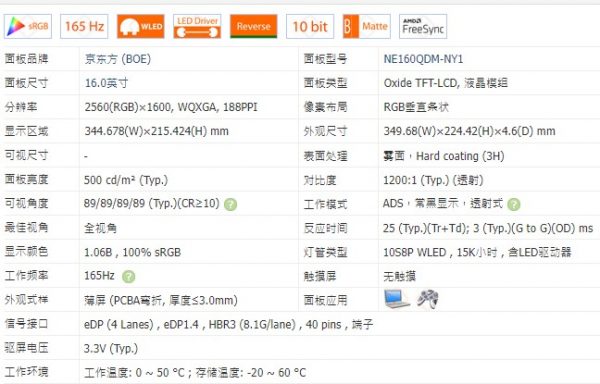Open the LED Driver badge
This screenshot has width=600, height=384.
pyautogui.click(x=197, y=26)
